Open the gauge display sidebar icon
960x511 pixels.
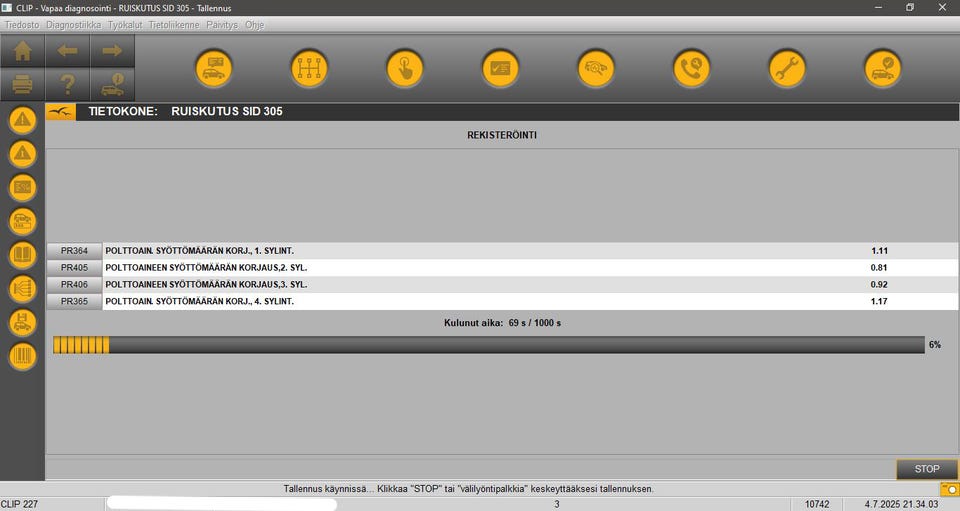click(23, 187)
